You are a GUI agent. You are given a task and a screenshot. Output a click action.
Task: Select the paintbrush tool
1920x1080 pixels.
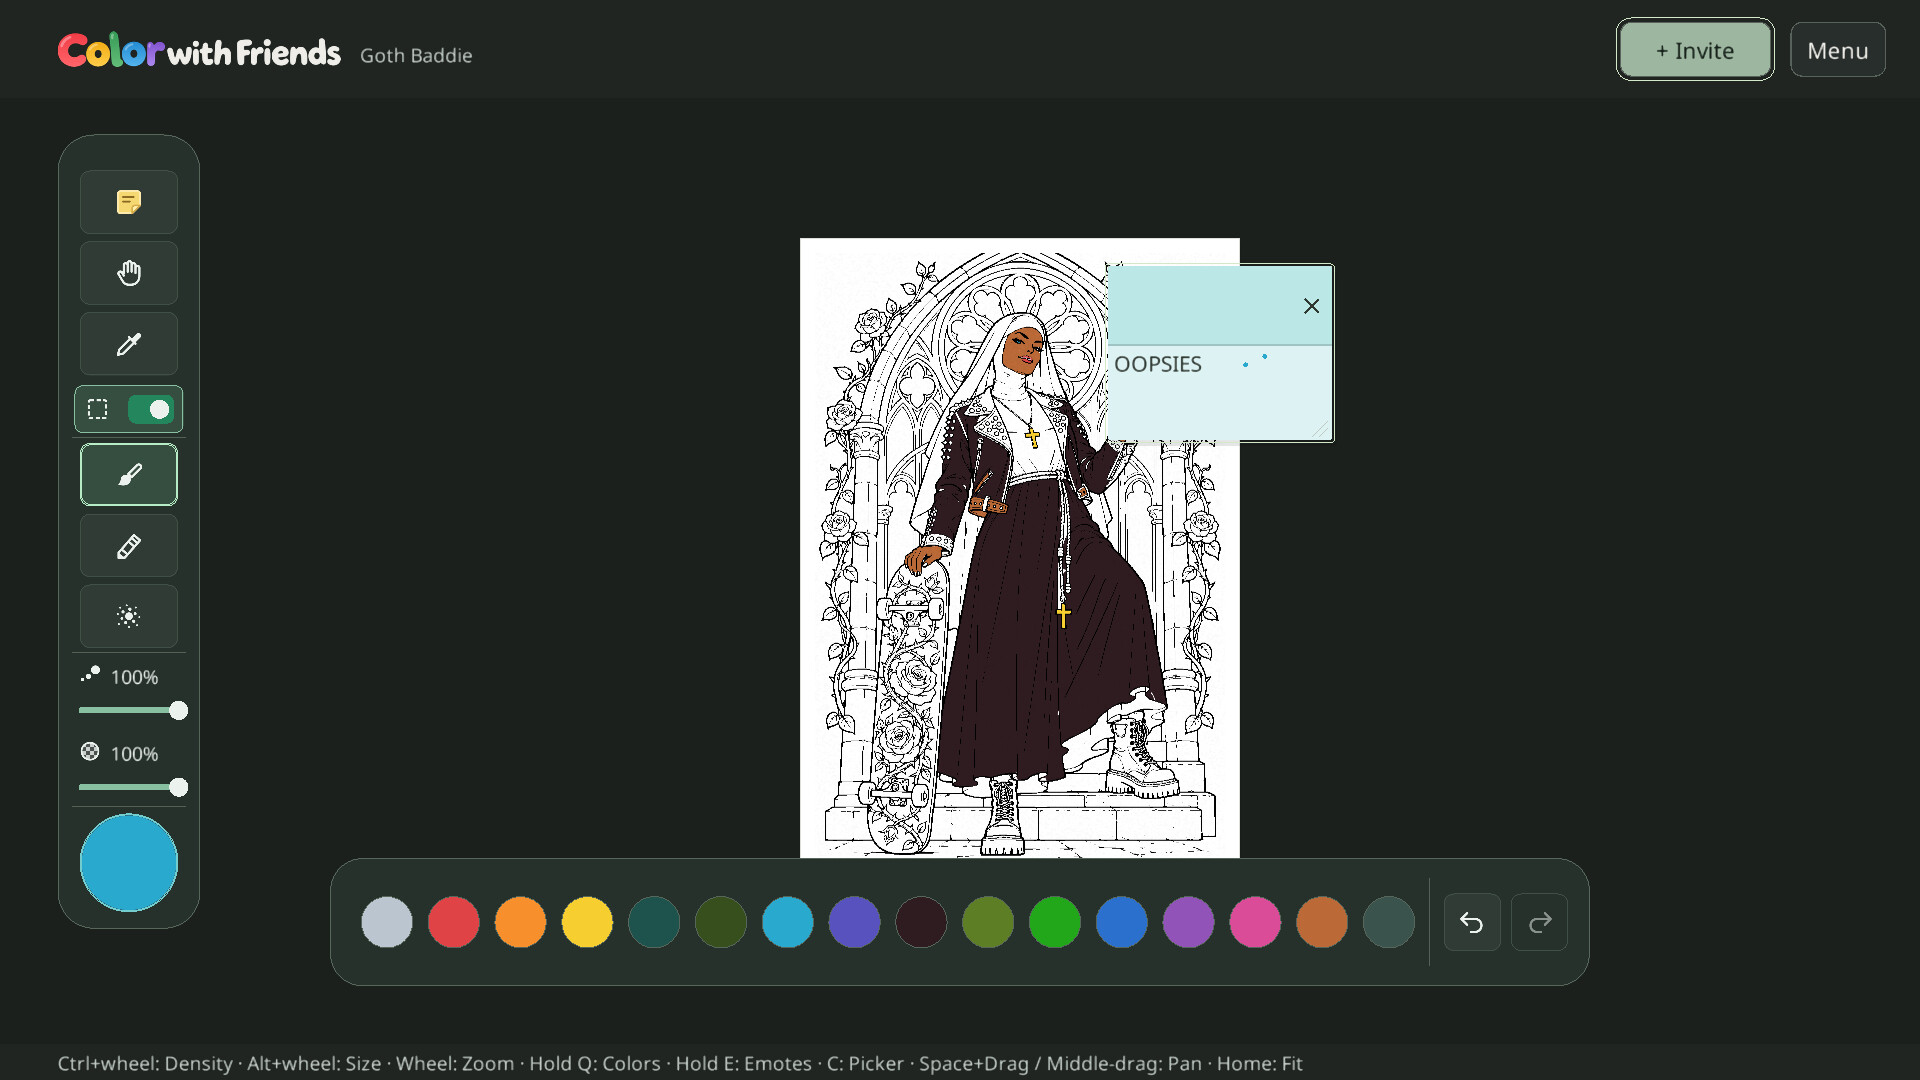[129, 475]
